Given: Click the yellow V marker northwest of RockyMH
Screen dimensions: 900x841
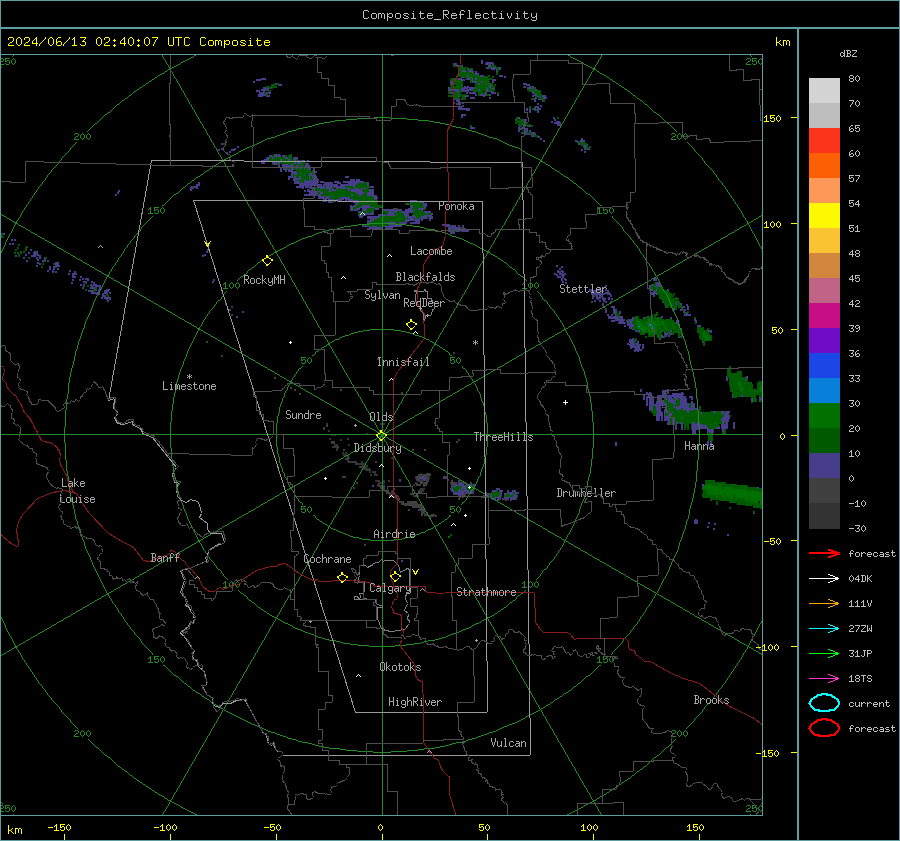Looking at the screenshot, I should [x=208, y=245].
